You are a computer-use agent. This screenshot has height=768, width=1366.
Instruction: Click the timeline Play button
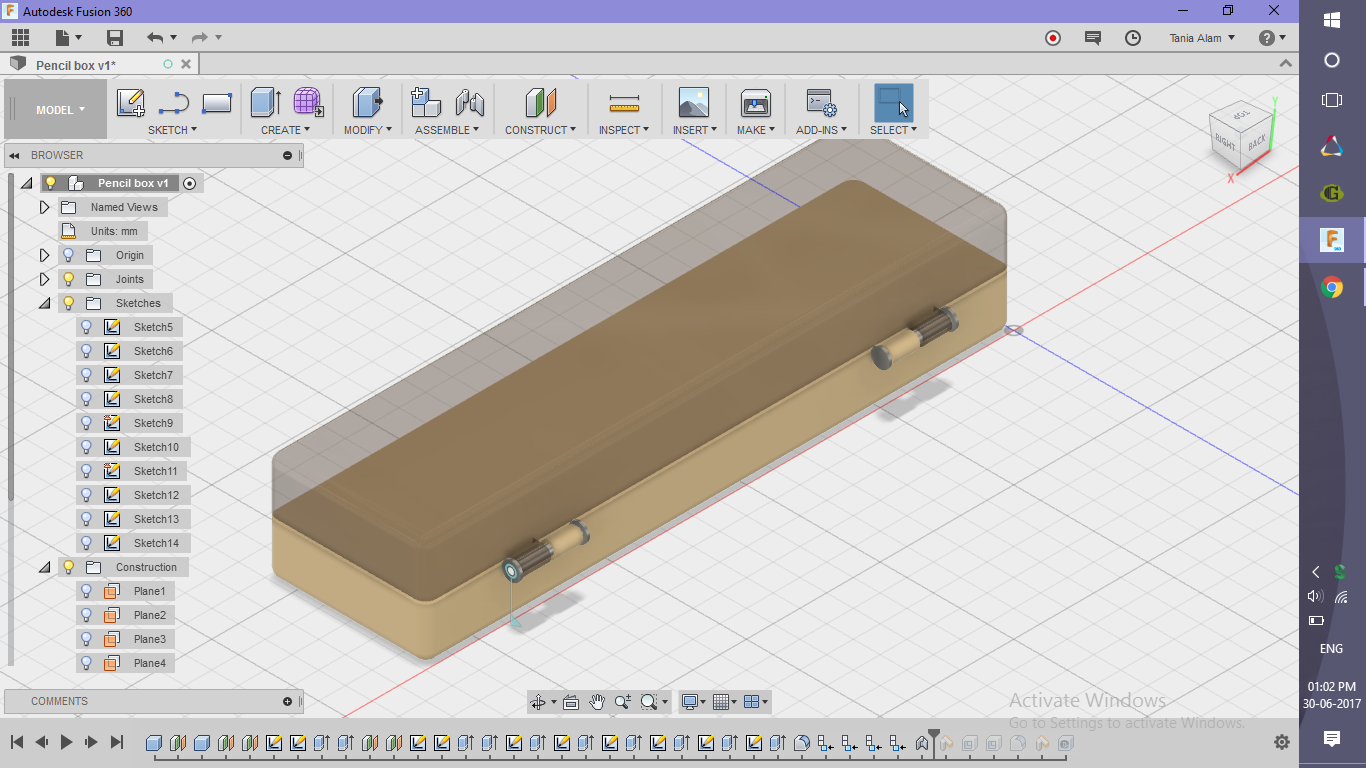pyautogui.click(x=67, y=742)
